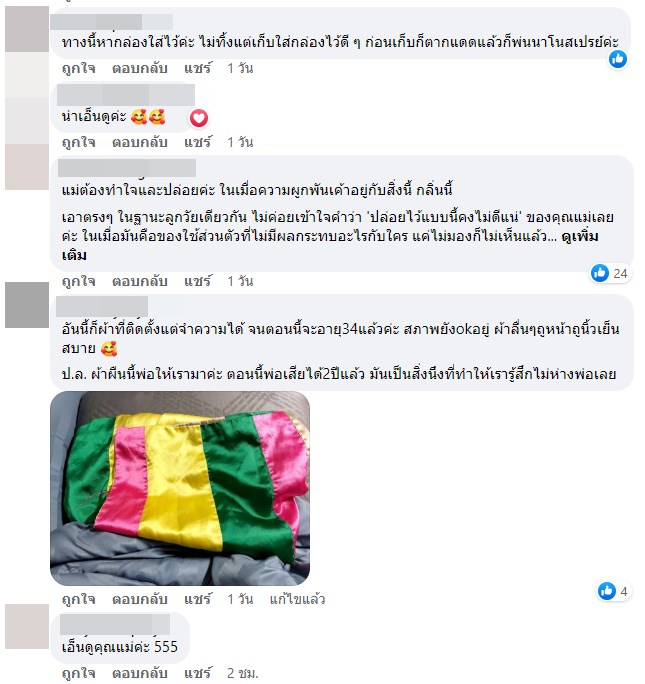Open the 4 likes reaction below the cloth photo
This screenshot has height=684, width=645.
point(613,592)
